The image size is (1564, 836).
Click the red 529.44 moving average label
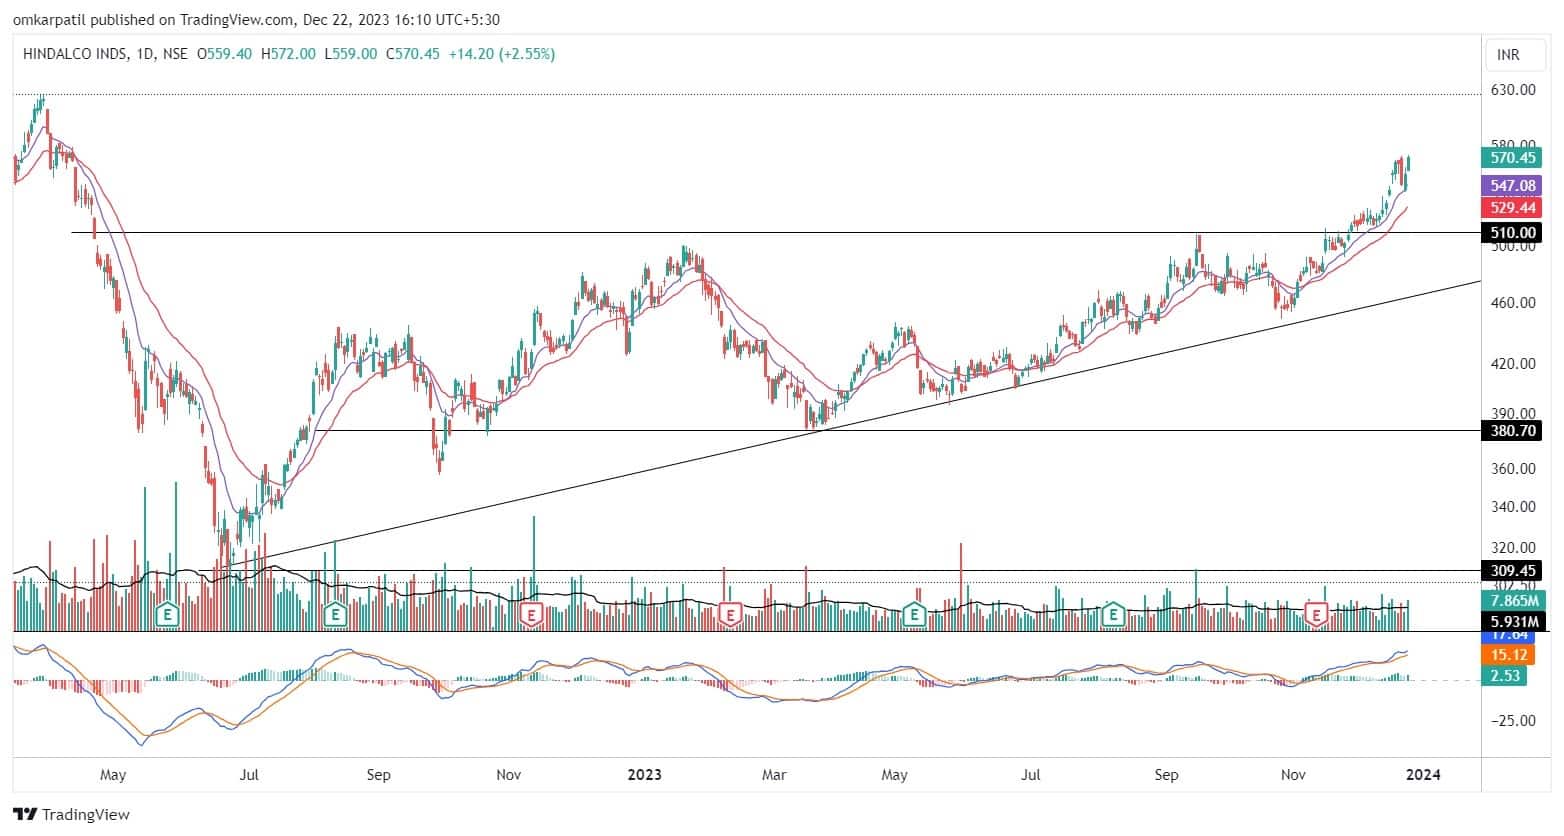point(1512,207)
